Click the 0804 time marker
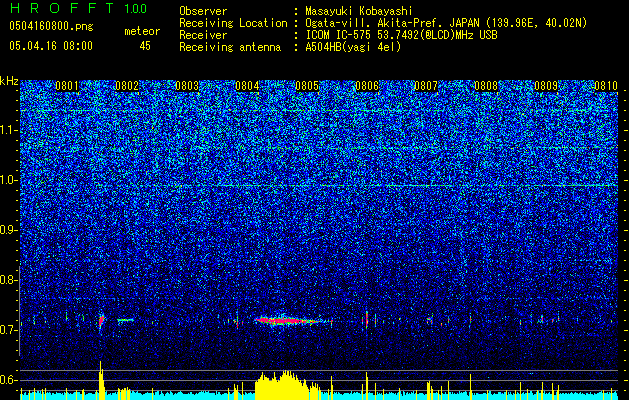 click(247, 86)
